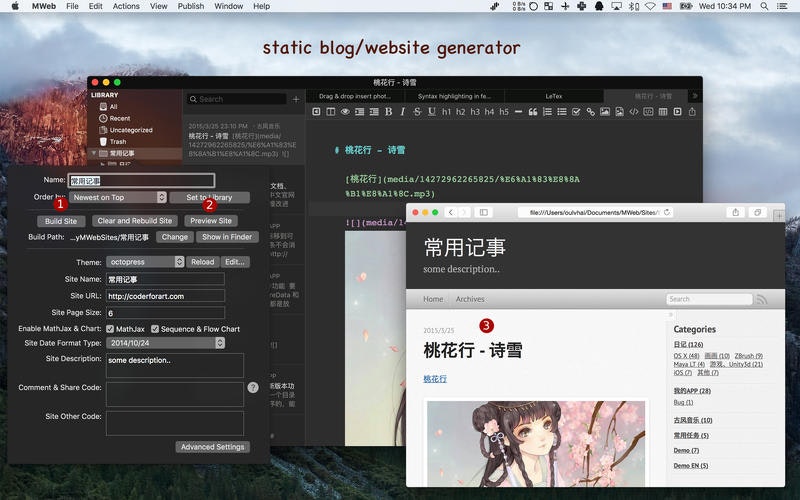Open 日记 (126) category link

click(688, 344)
